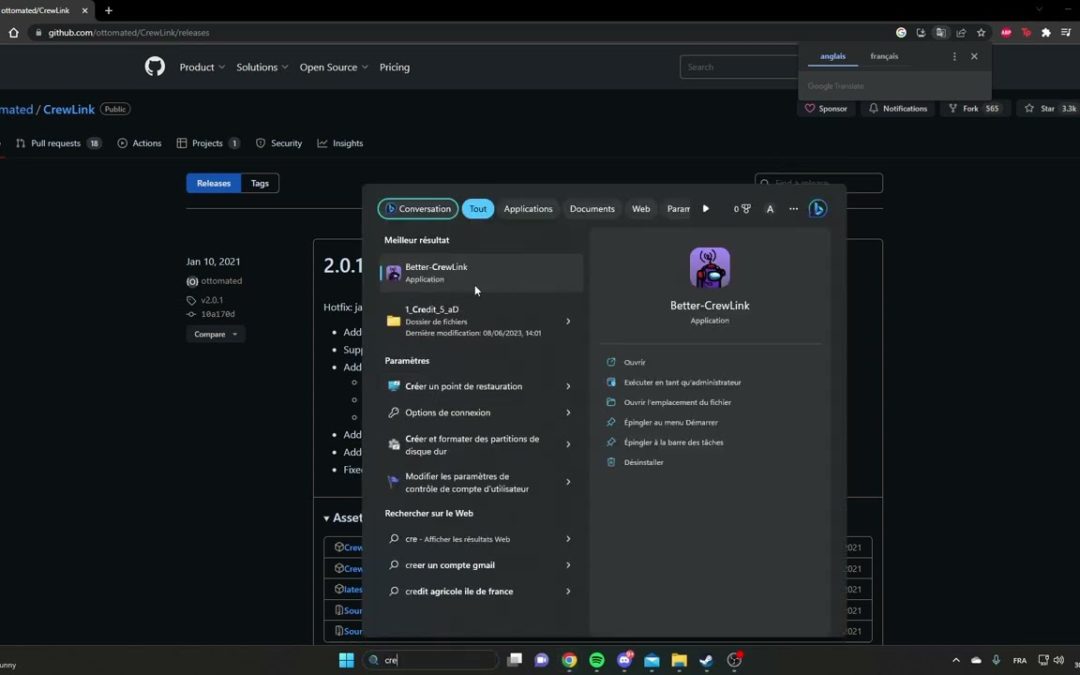Open the Chrome media controls icon
The height and width of the screenshot is (675, 1080).
pyautogui.click(x=1066, y=32)
